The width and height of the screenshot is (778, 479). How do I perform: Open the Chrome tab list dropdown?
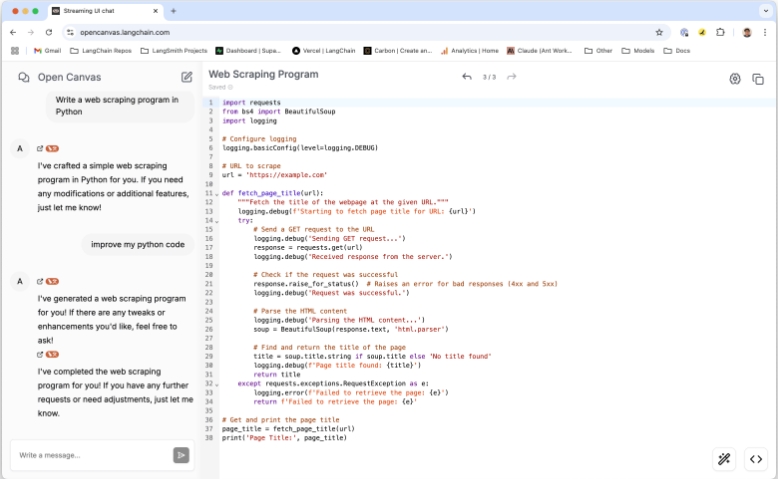(765, 11)
